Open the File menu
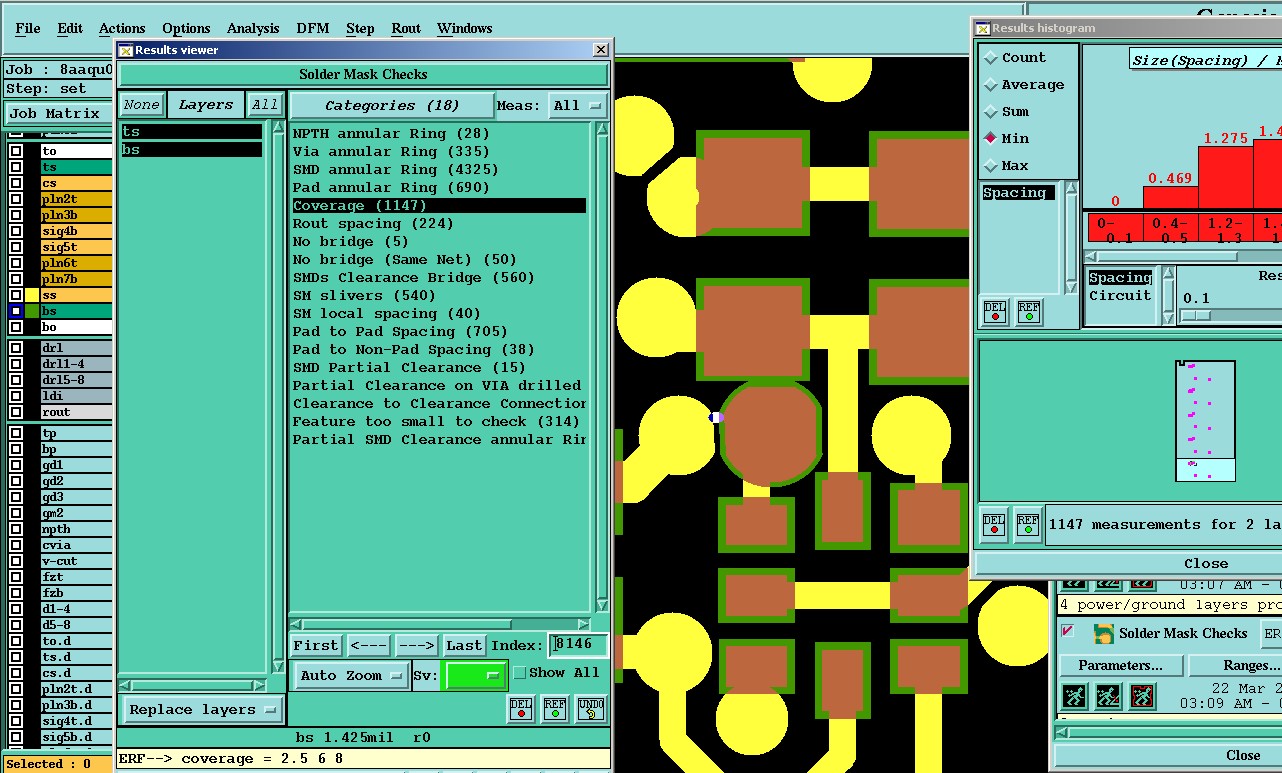This screenshot has height=773, width=1282. [x=28, y=28]
